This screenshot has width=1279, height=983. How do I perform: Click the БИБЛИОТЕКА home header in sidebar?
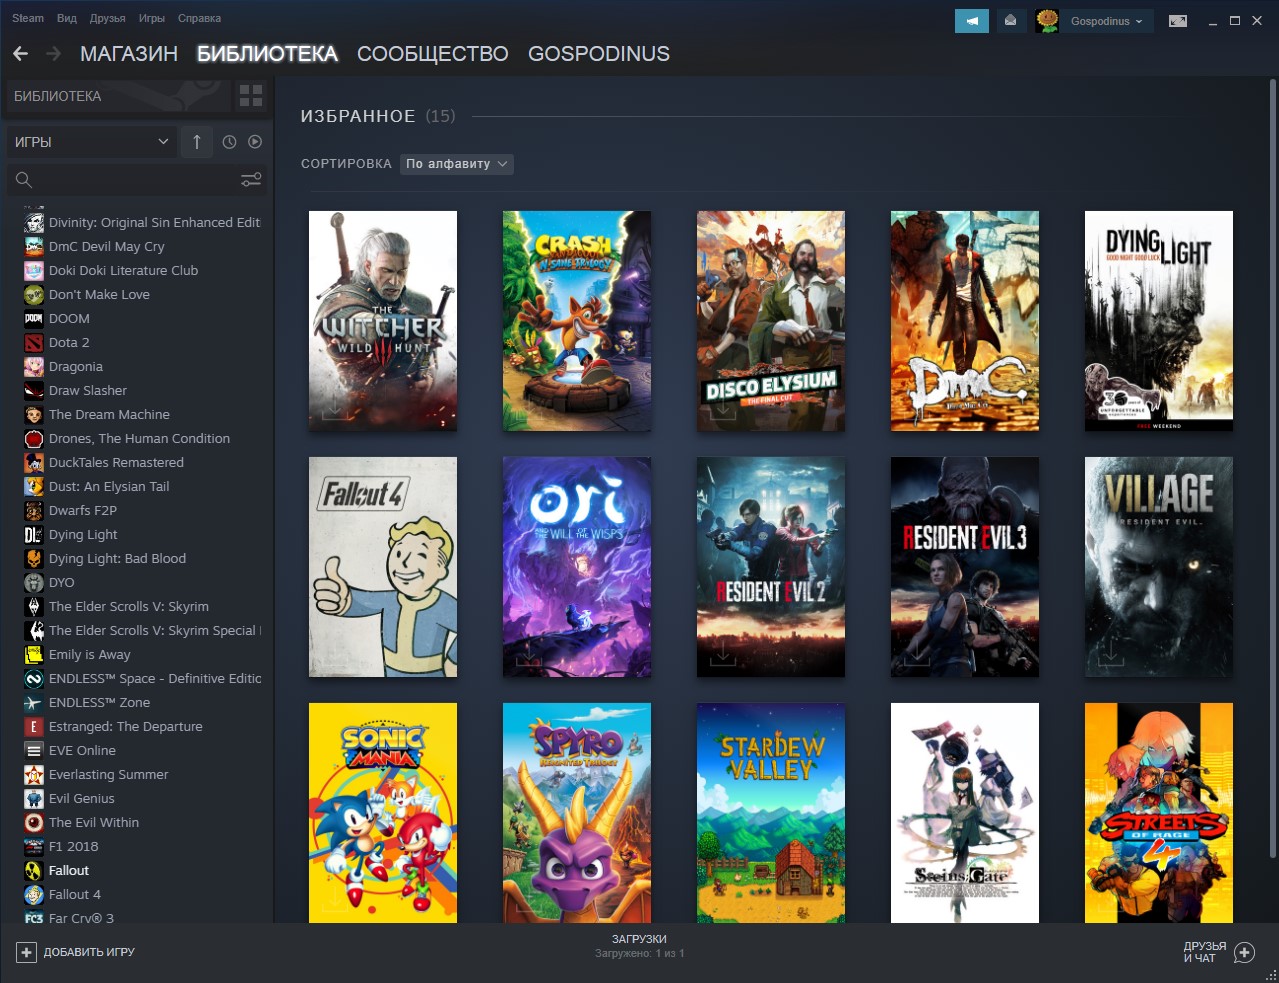pos(118,96)
